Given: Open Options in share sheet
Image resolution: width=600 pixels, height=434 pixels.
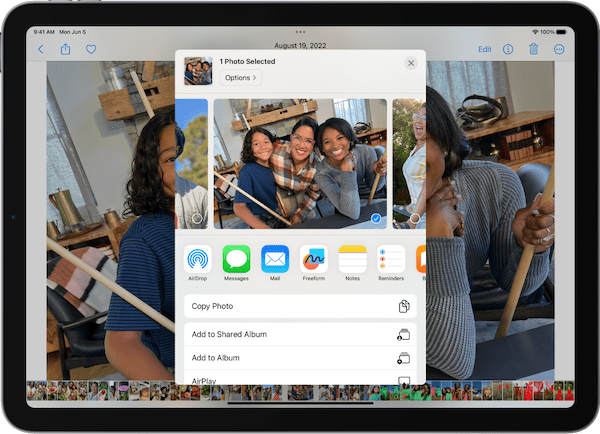Looking at the screenshot, I should tap(240, 78).
